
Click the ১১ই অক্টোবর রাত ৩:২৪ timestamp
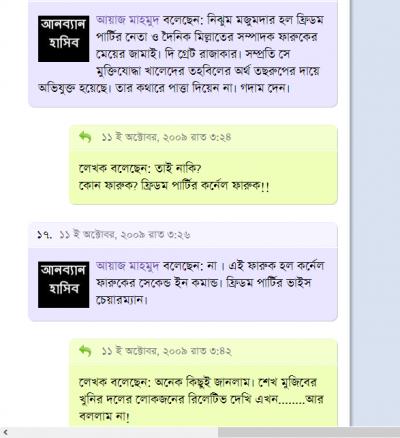click(x=166, y=137)
